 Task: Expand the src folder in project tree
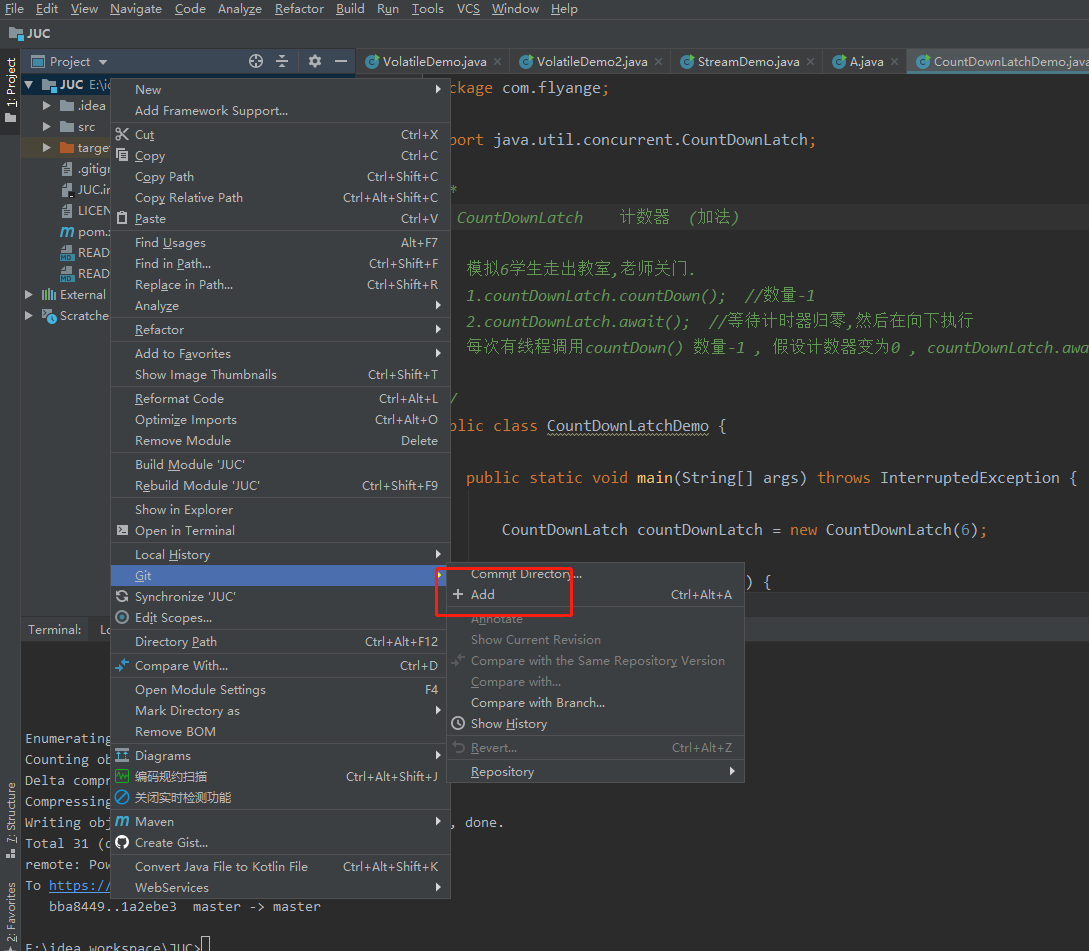point(47,127)
